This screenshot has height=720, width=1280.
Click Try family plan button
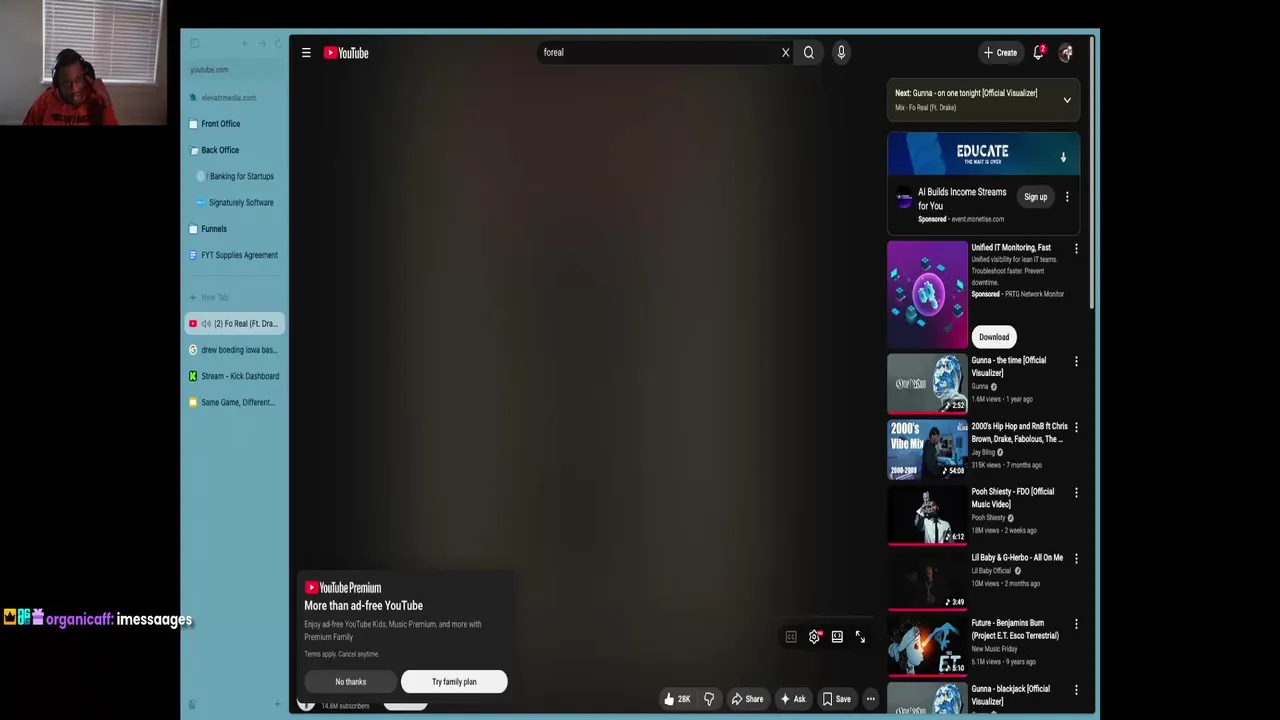[454, 682]
